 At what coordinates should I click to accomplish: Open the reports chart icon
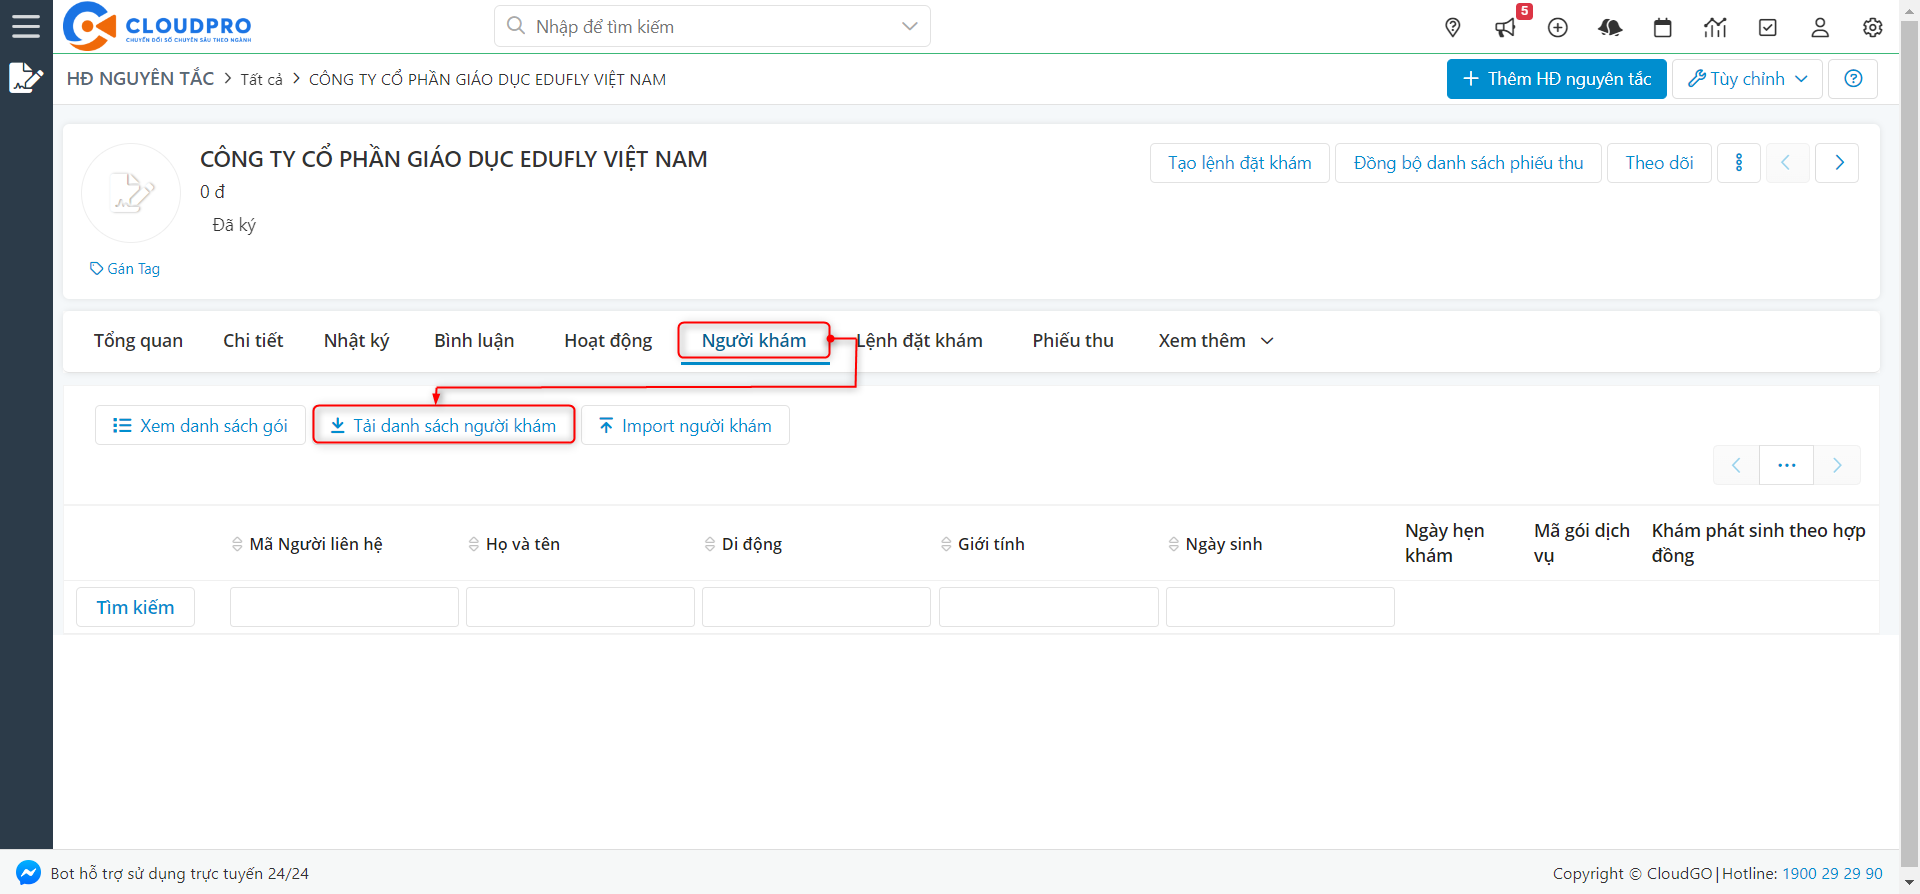pos(1715,27)
